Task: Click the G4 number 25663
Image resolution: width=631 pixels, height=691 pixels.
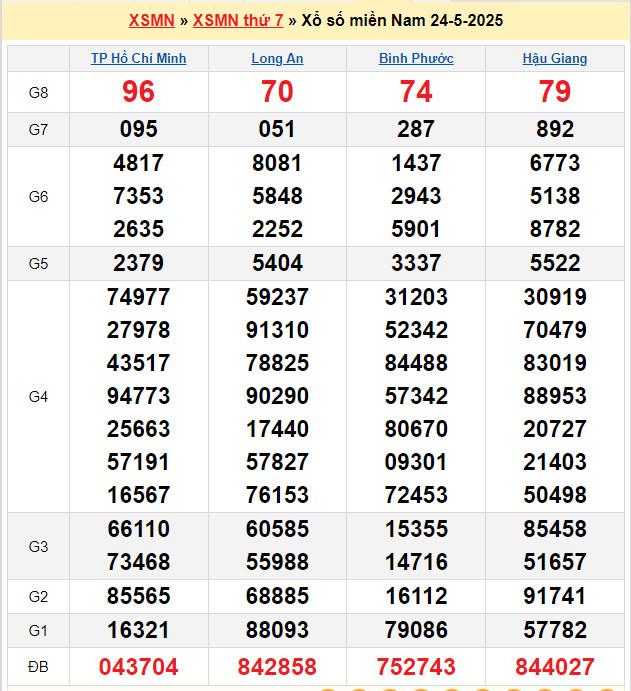Action: click(138, 429)
